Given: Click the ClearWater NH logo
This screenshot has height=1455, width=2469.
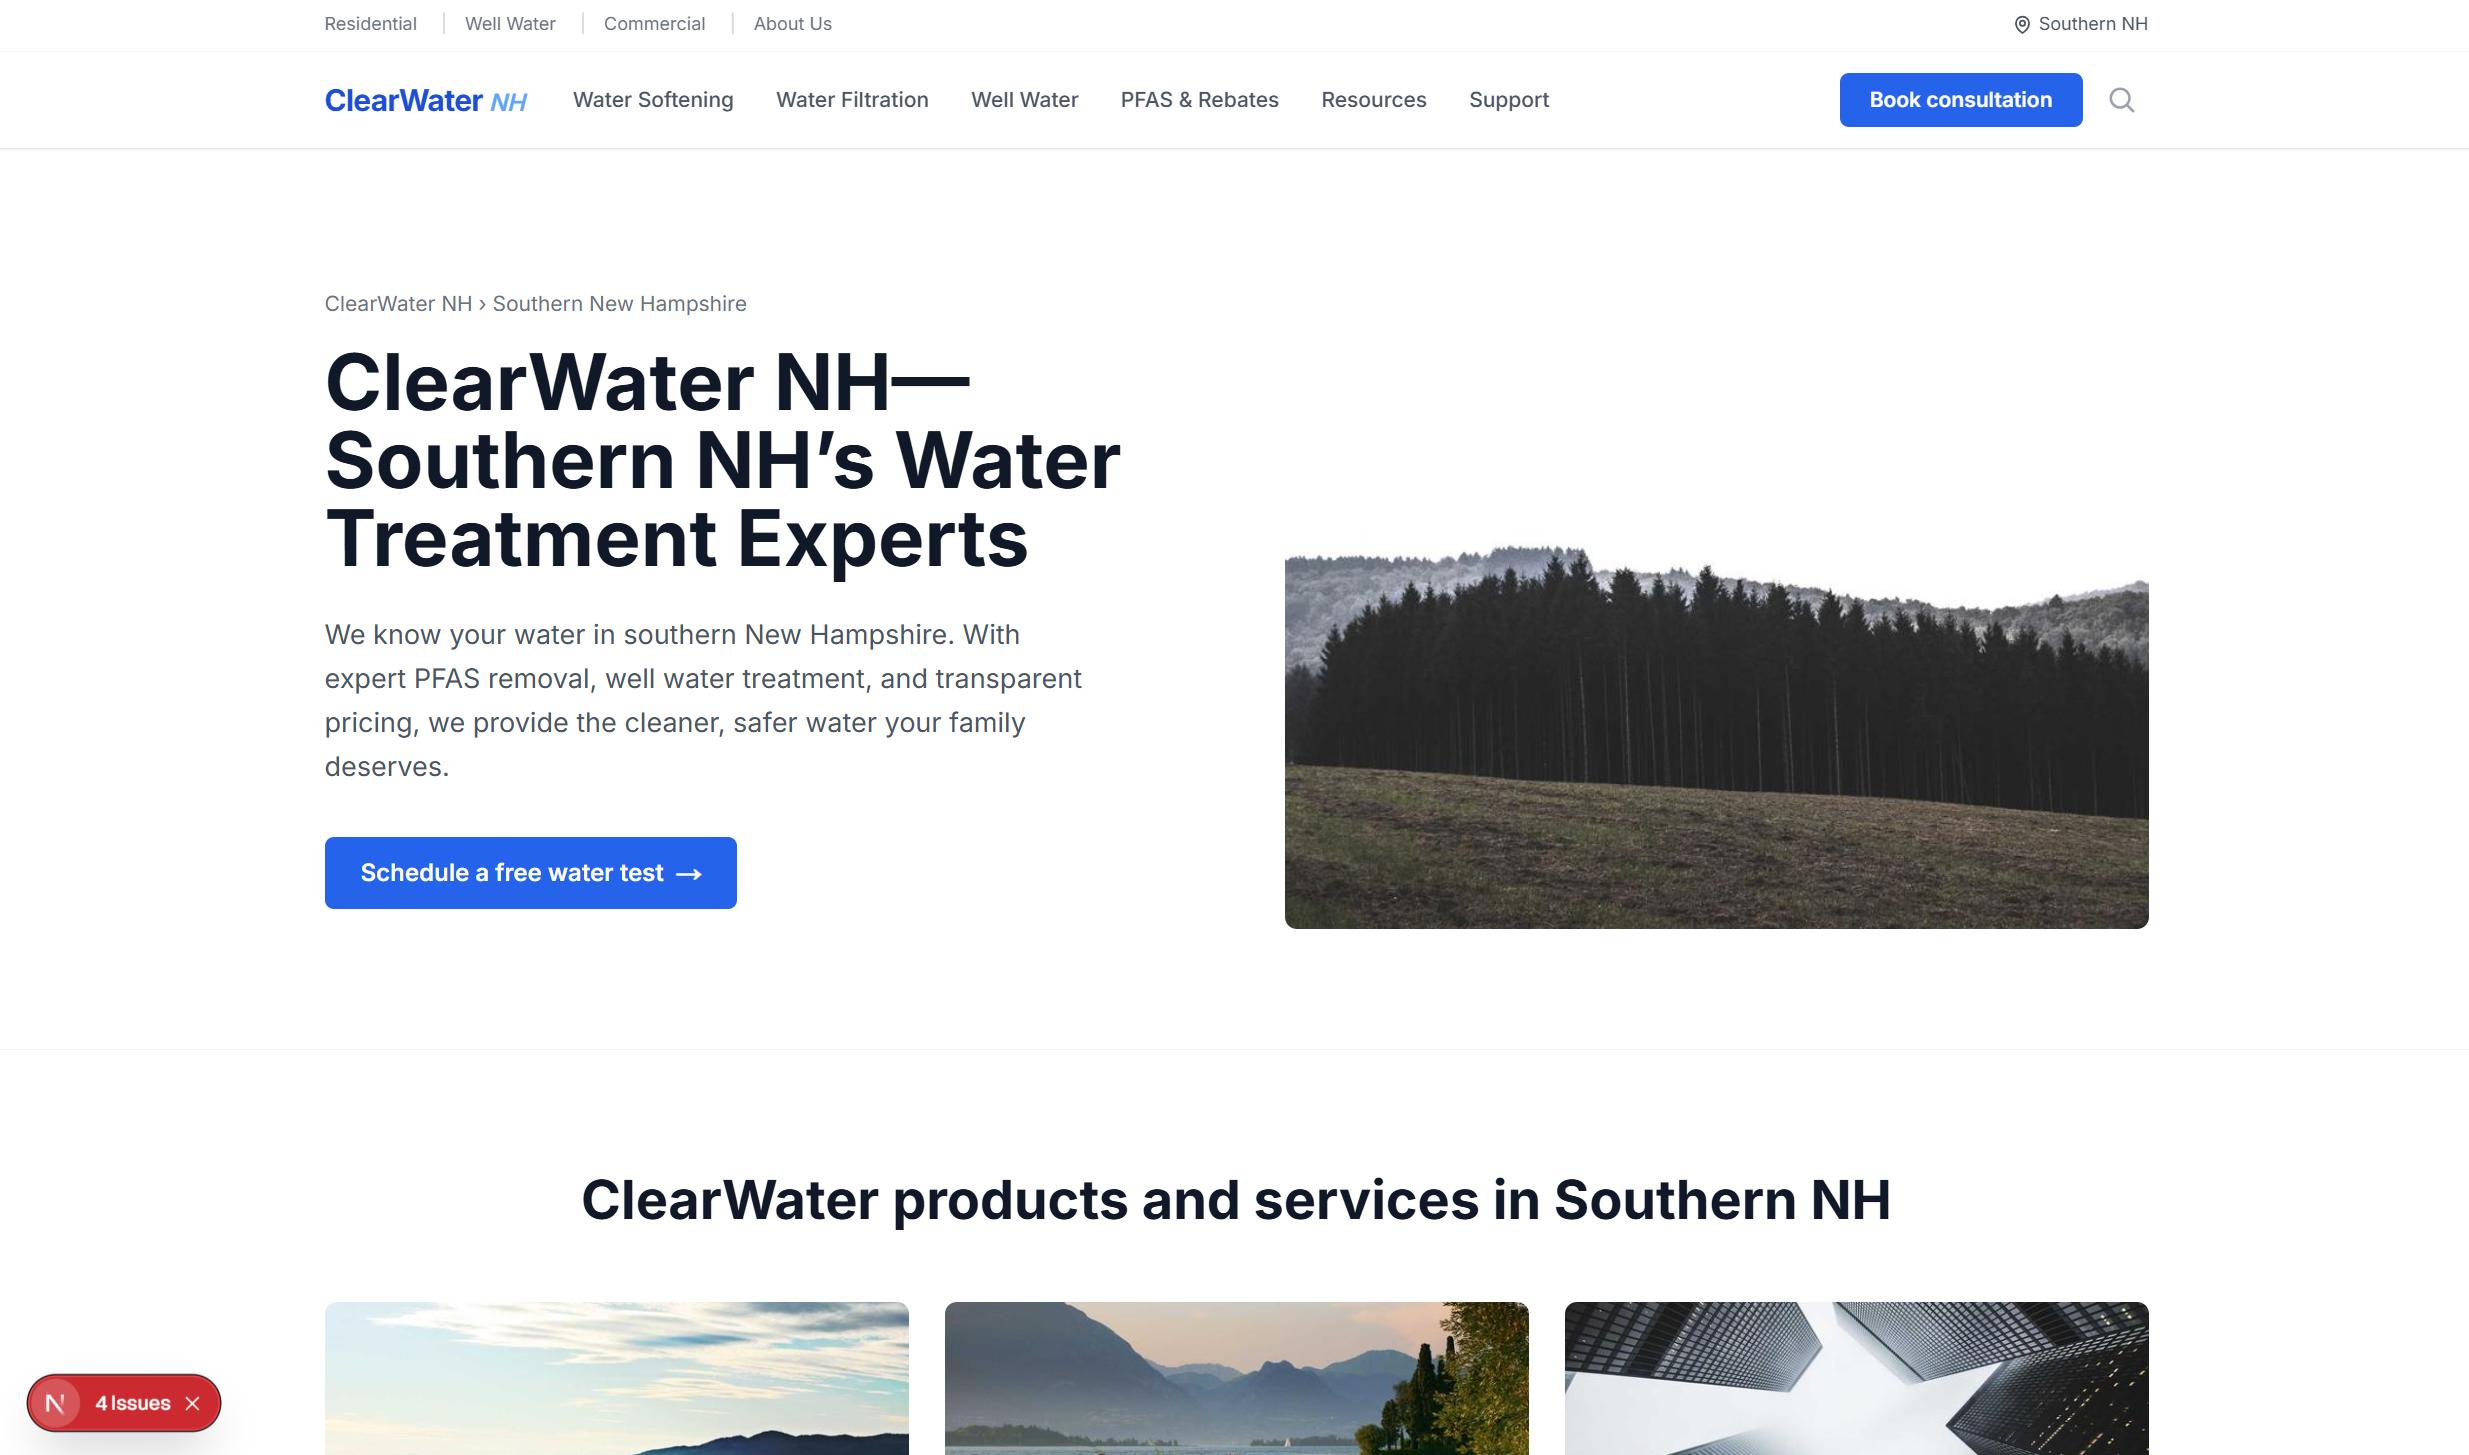Looking at the screenshot, I should (426, 100).
